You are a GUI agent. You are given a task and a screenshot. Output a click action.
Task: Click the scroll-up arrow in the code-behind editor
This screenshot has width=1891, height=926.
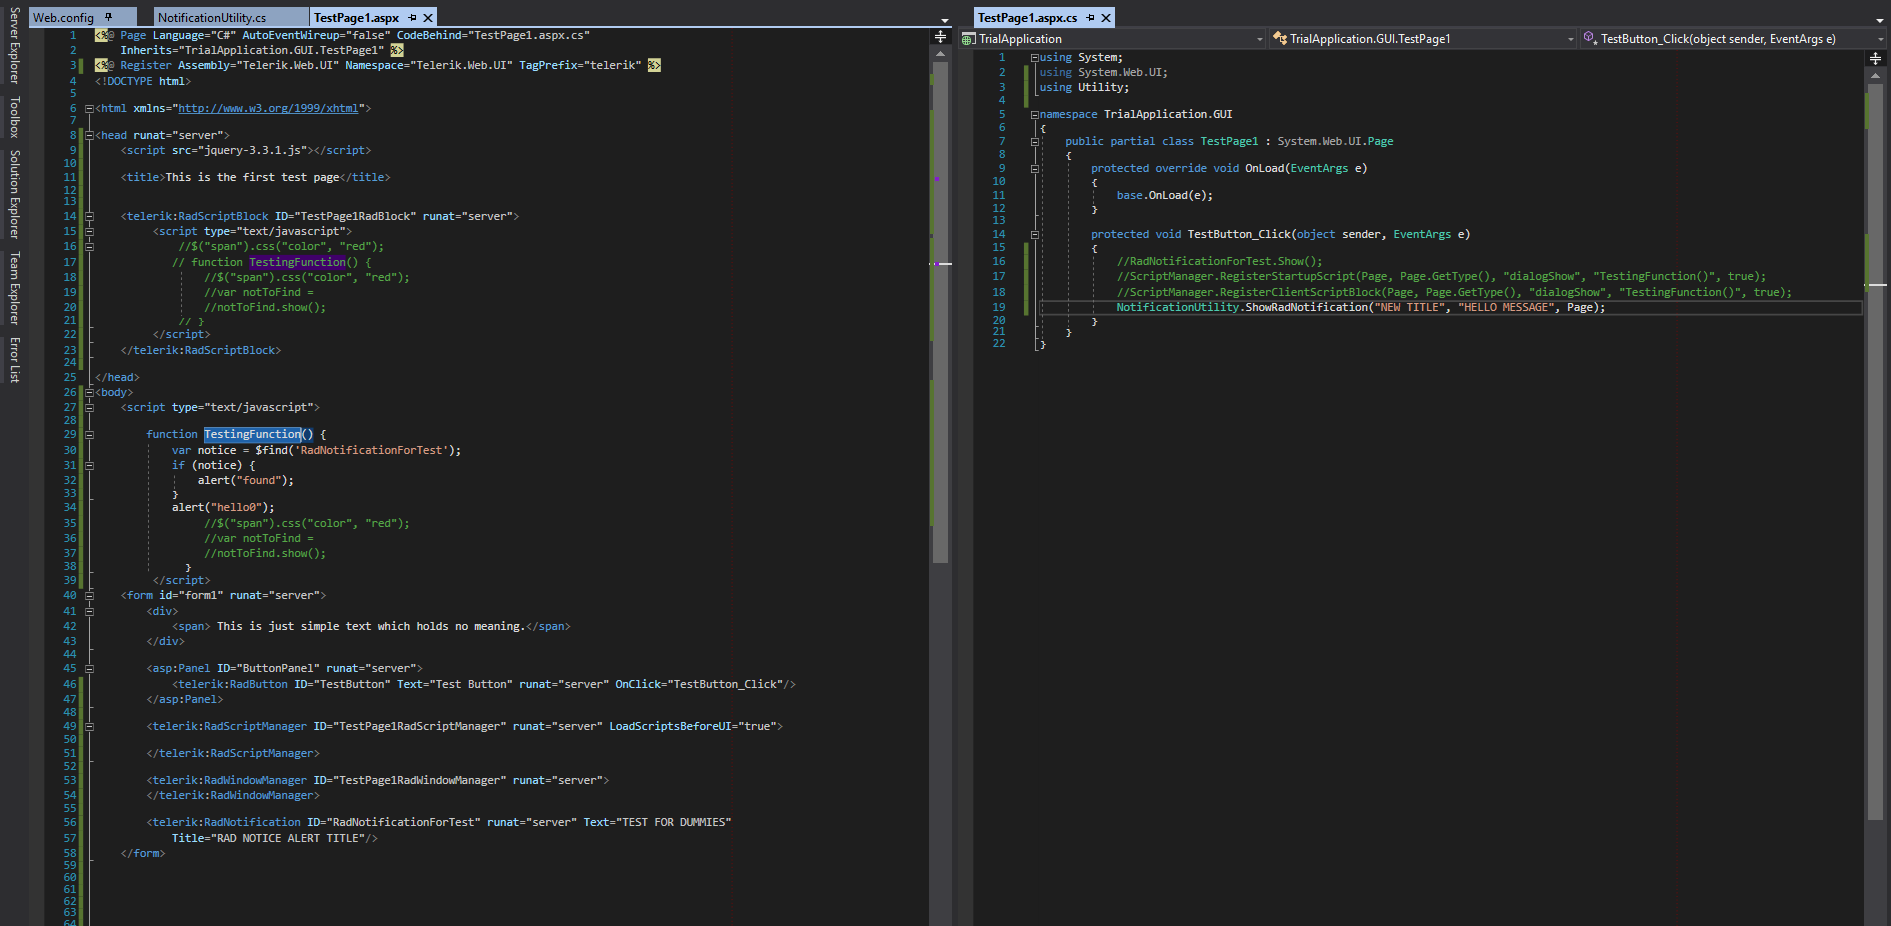[1875, 76]
